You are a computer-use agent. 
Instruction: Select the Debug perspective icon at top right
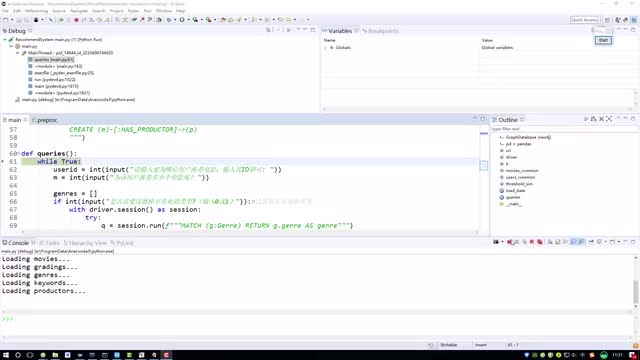click(x=634, y=20)
